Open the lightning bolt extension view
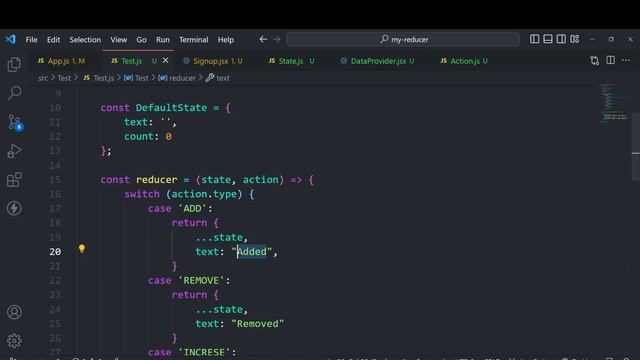Image resolution: width=640 pixels, height=360 pixels. [x=14, y=208]
